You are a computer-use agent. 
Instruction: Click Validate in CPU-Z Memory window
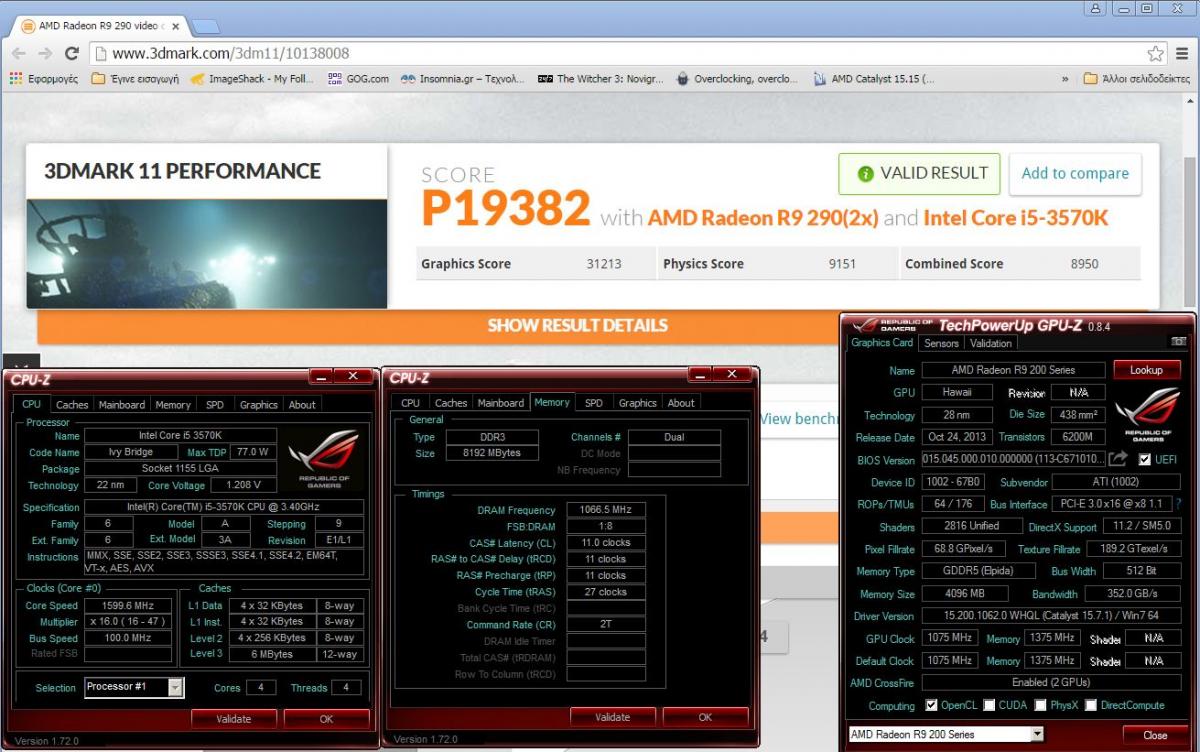click(x=613, y=717)
